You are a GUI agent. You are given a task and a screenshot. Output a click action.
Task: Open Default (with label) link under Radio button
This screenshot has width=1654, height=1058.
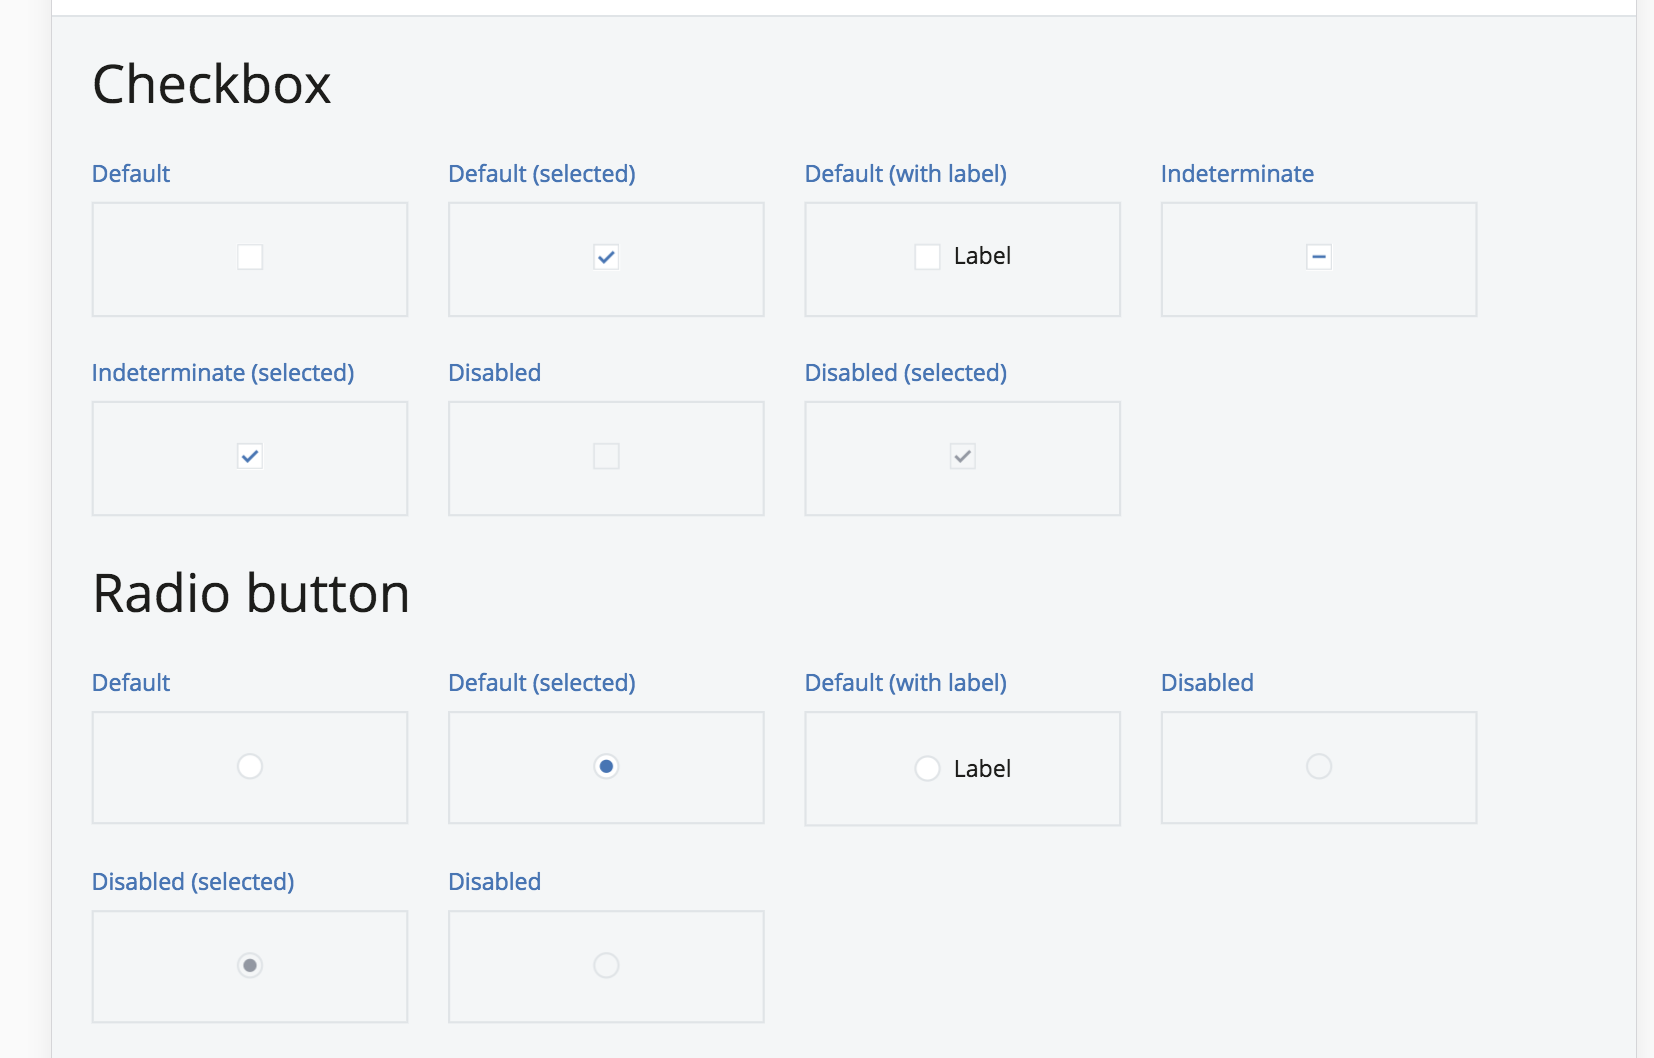(905, 683)
